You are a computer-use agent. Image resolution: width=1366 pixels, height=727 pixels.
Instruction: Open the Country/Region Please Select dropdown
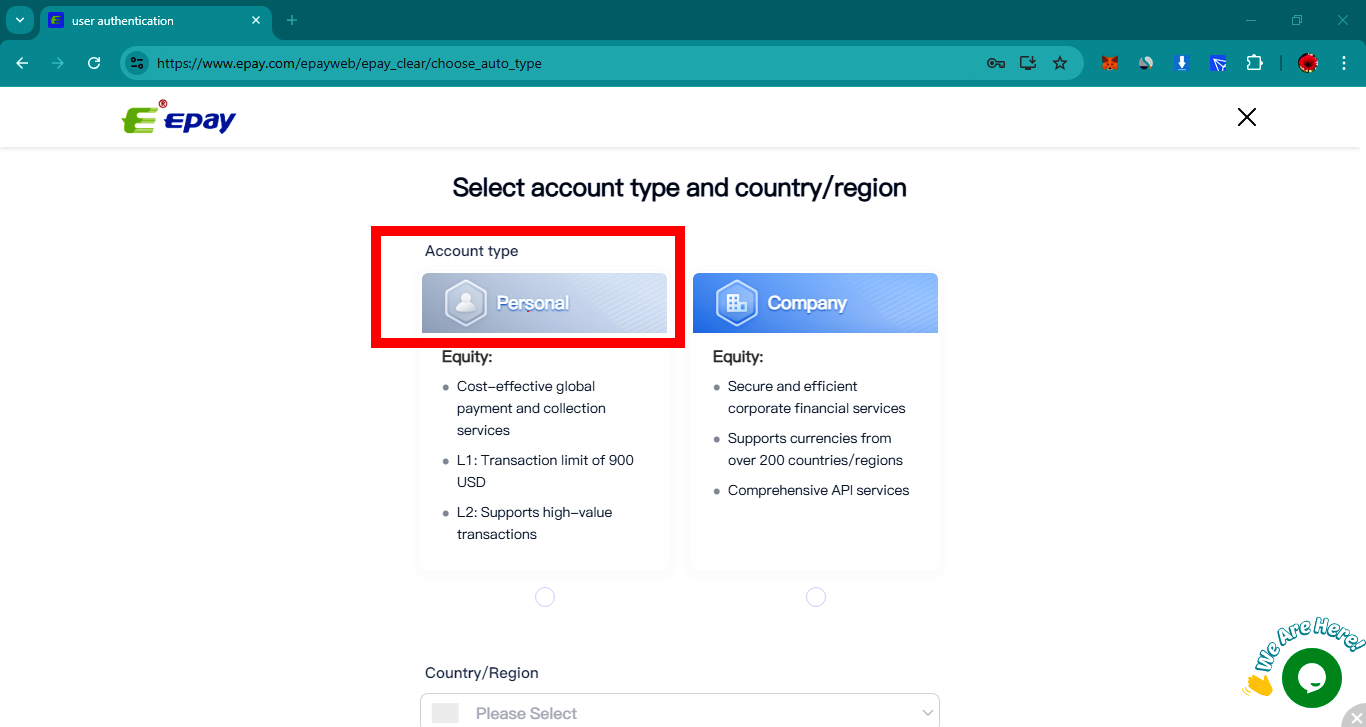tap(680, 712)
